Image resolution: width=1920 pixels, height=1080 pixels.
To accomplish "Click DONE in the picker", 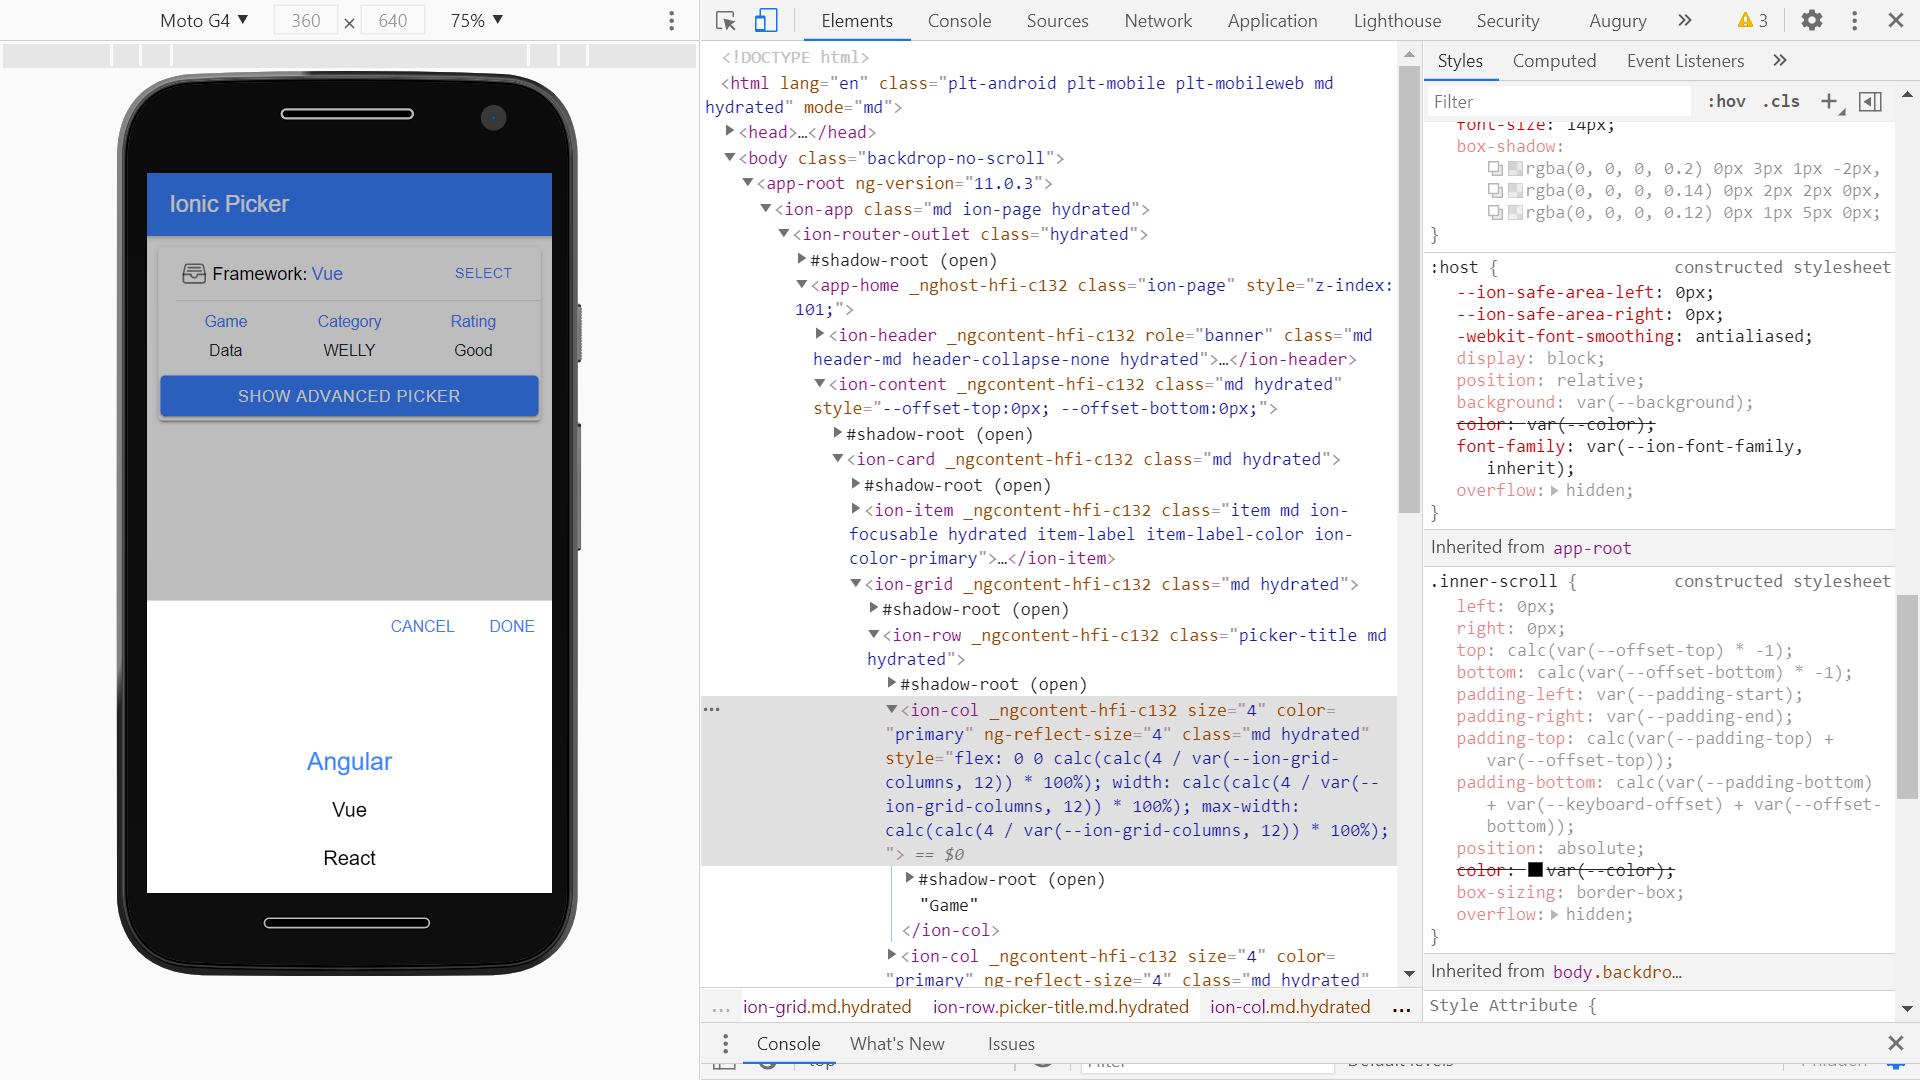I will [512, 626].
